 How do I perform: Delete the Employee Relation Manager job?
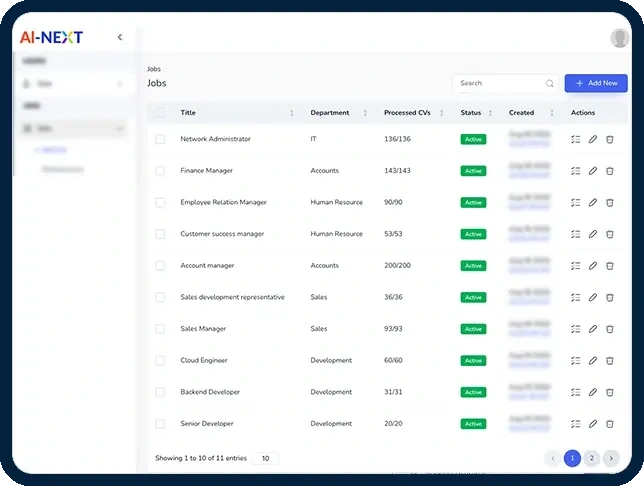610,203
